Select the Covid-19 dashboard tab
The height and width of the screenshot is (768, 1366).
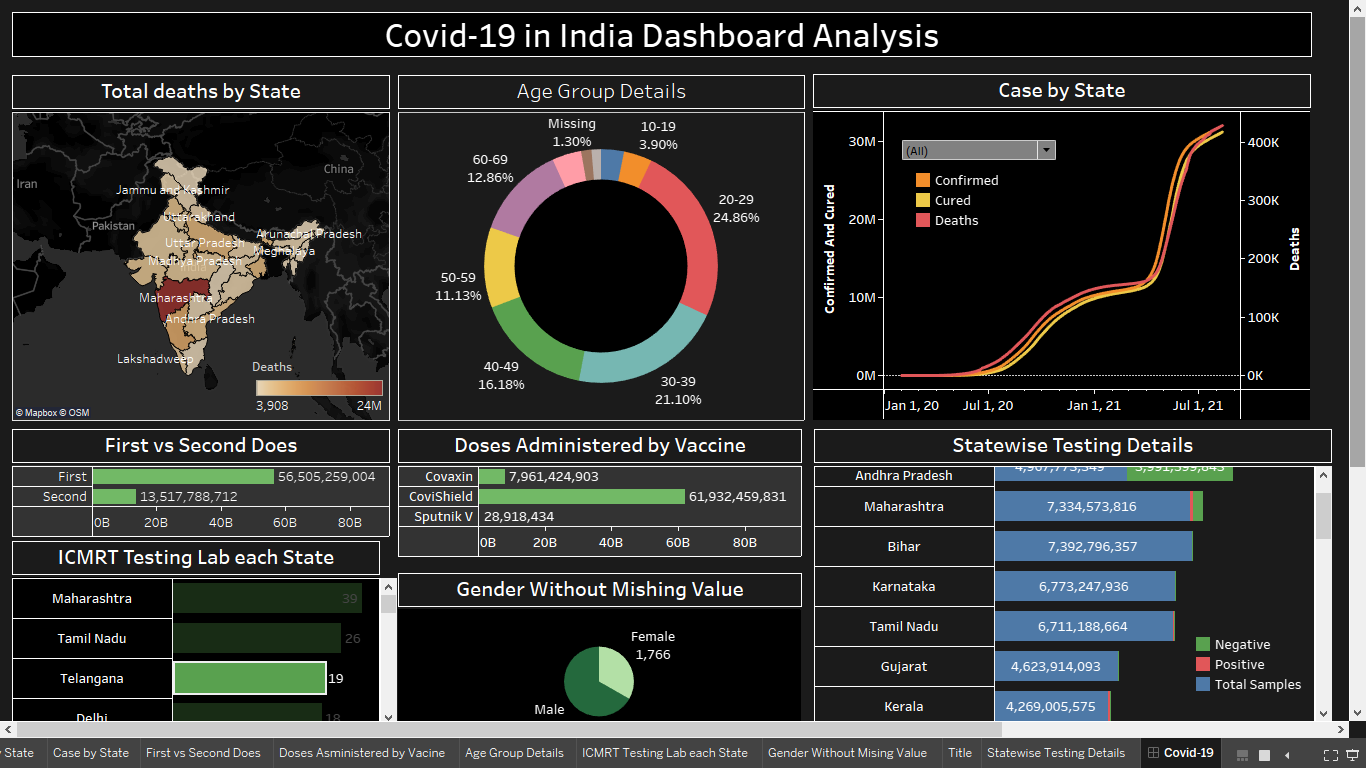point(1180,753)
